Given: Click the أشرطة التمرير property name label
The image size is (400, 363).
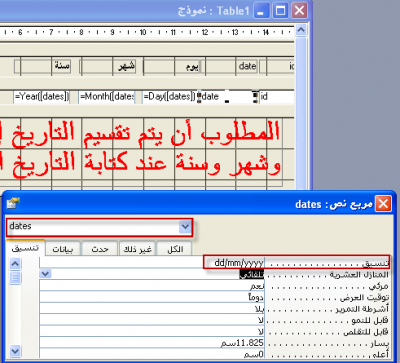Looking at the screenshot, I should (x=362, y=309).
